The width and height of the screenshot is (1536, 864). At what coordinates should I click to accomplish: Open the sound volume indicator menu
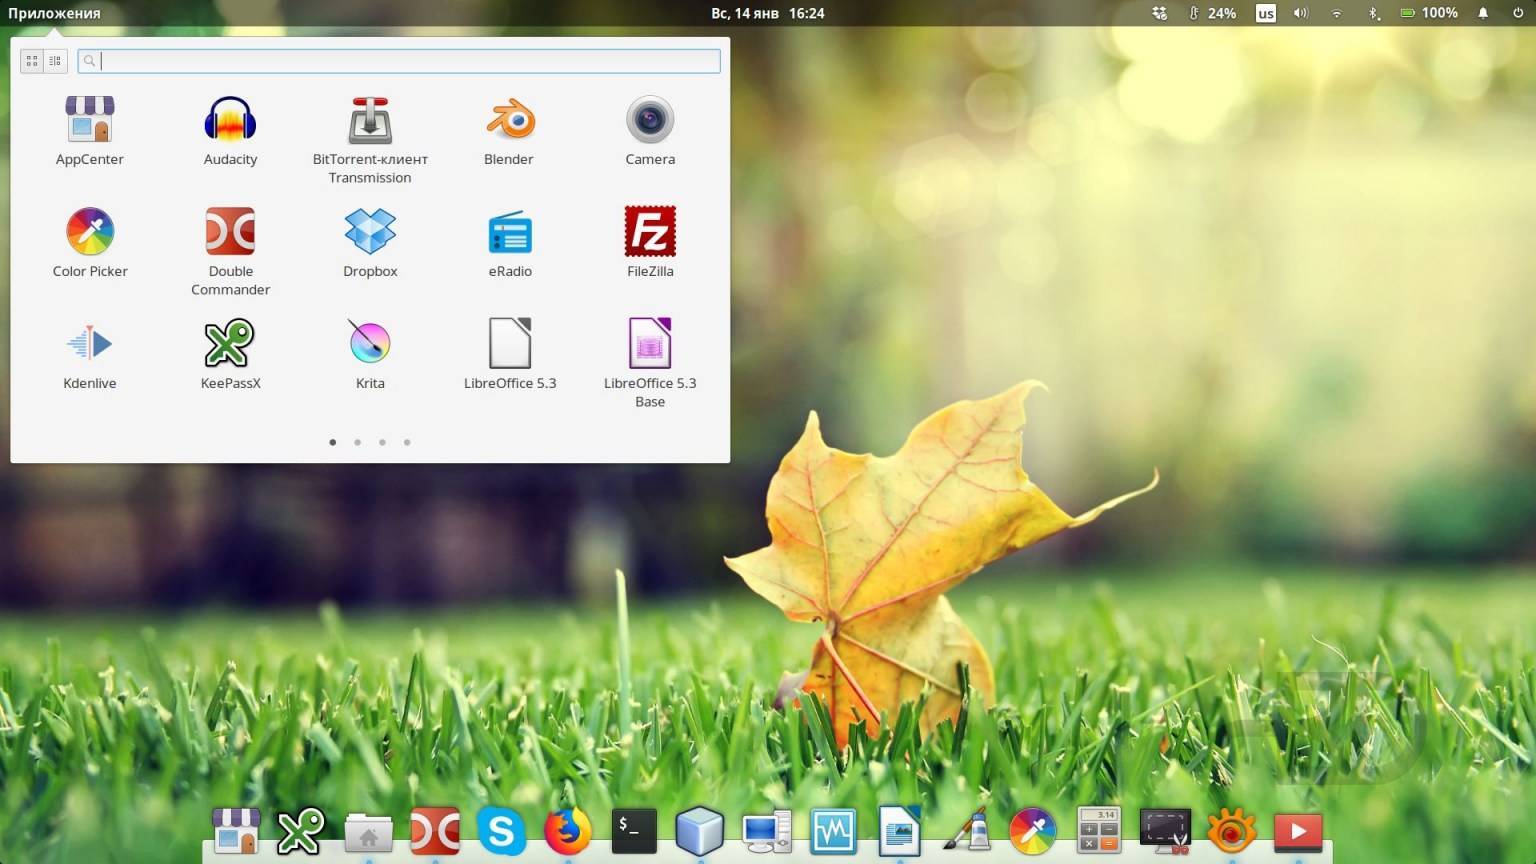(1300, 13)
